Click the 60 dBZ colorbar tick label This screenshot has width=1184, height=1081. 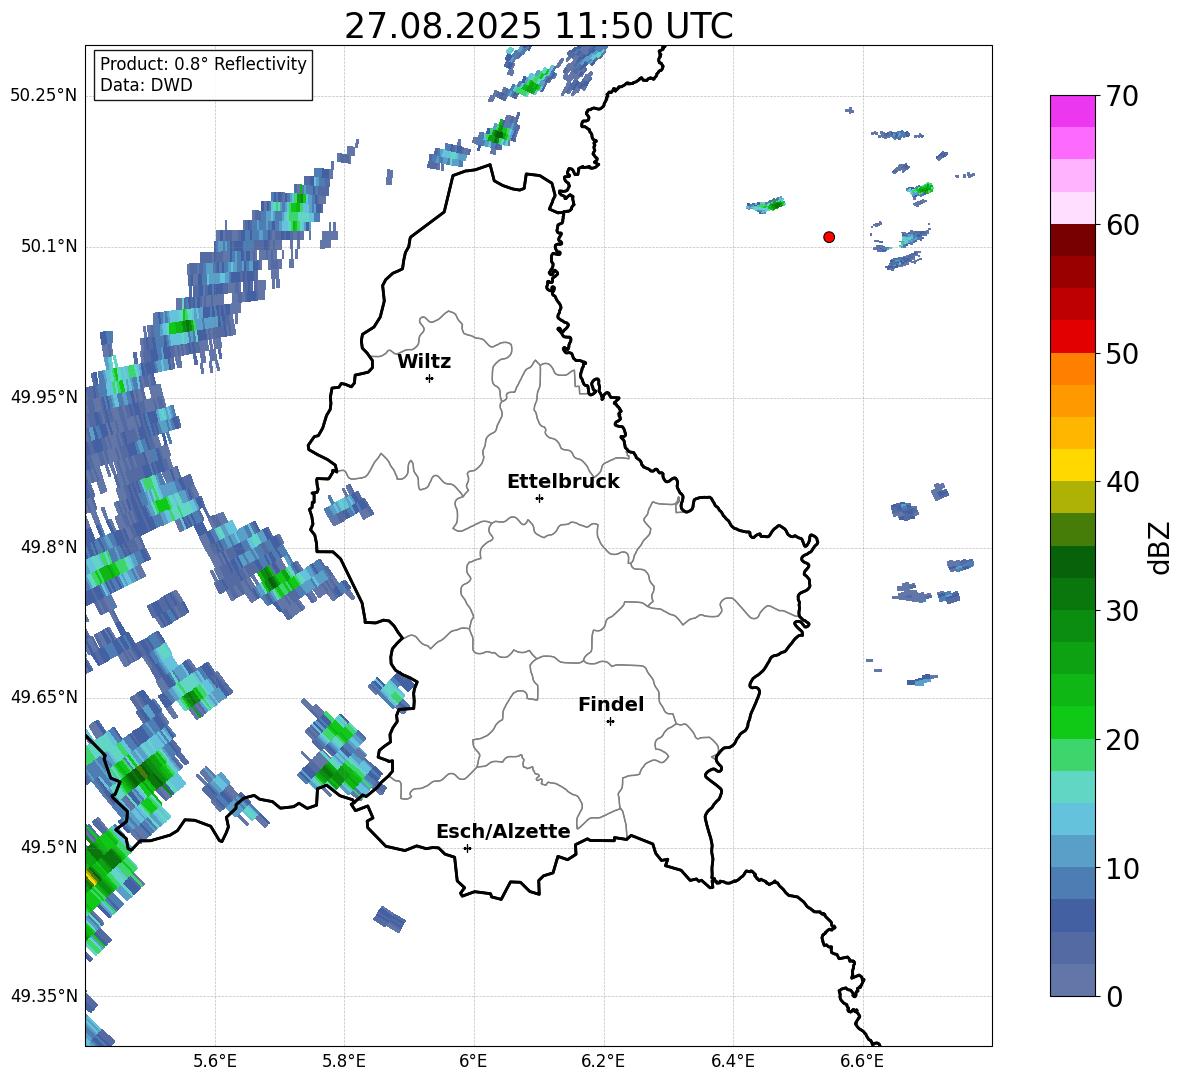(x=1122, y=225)
